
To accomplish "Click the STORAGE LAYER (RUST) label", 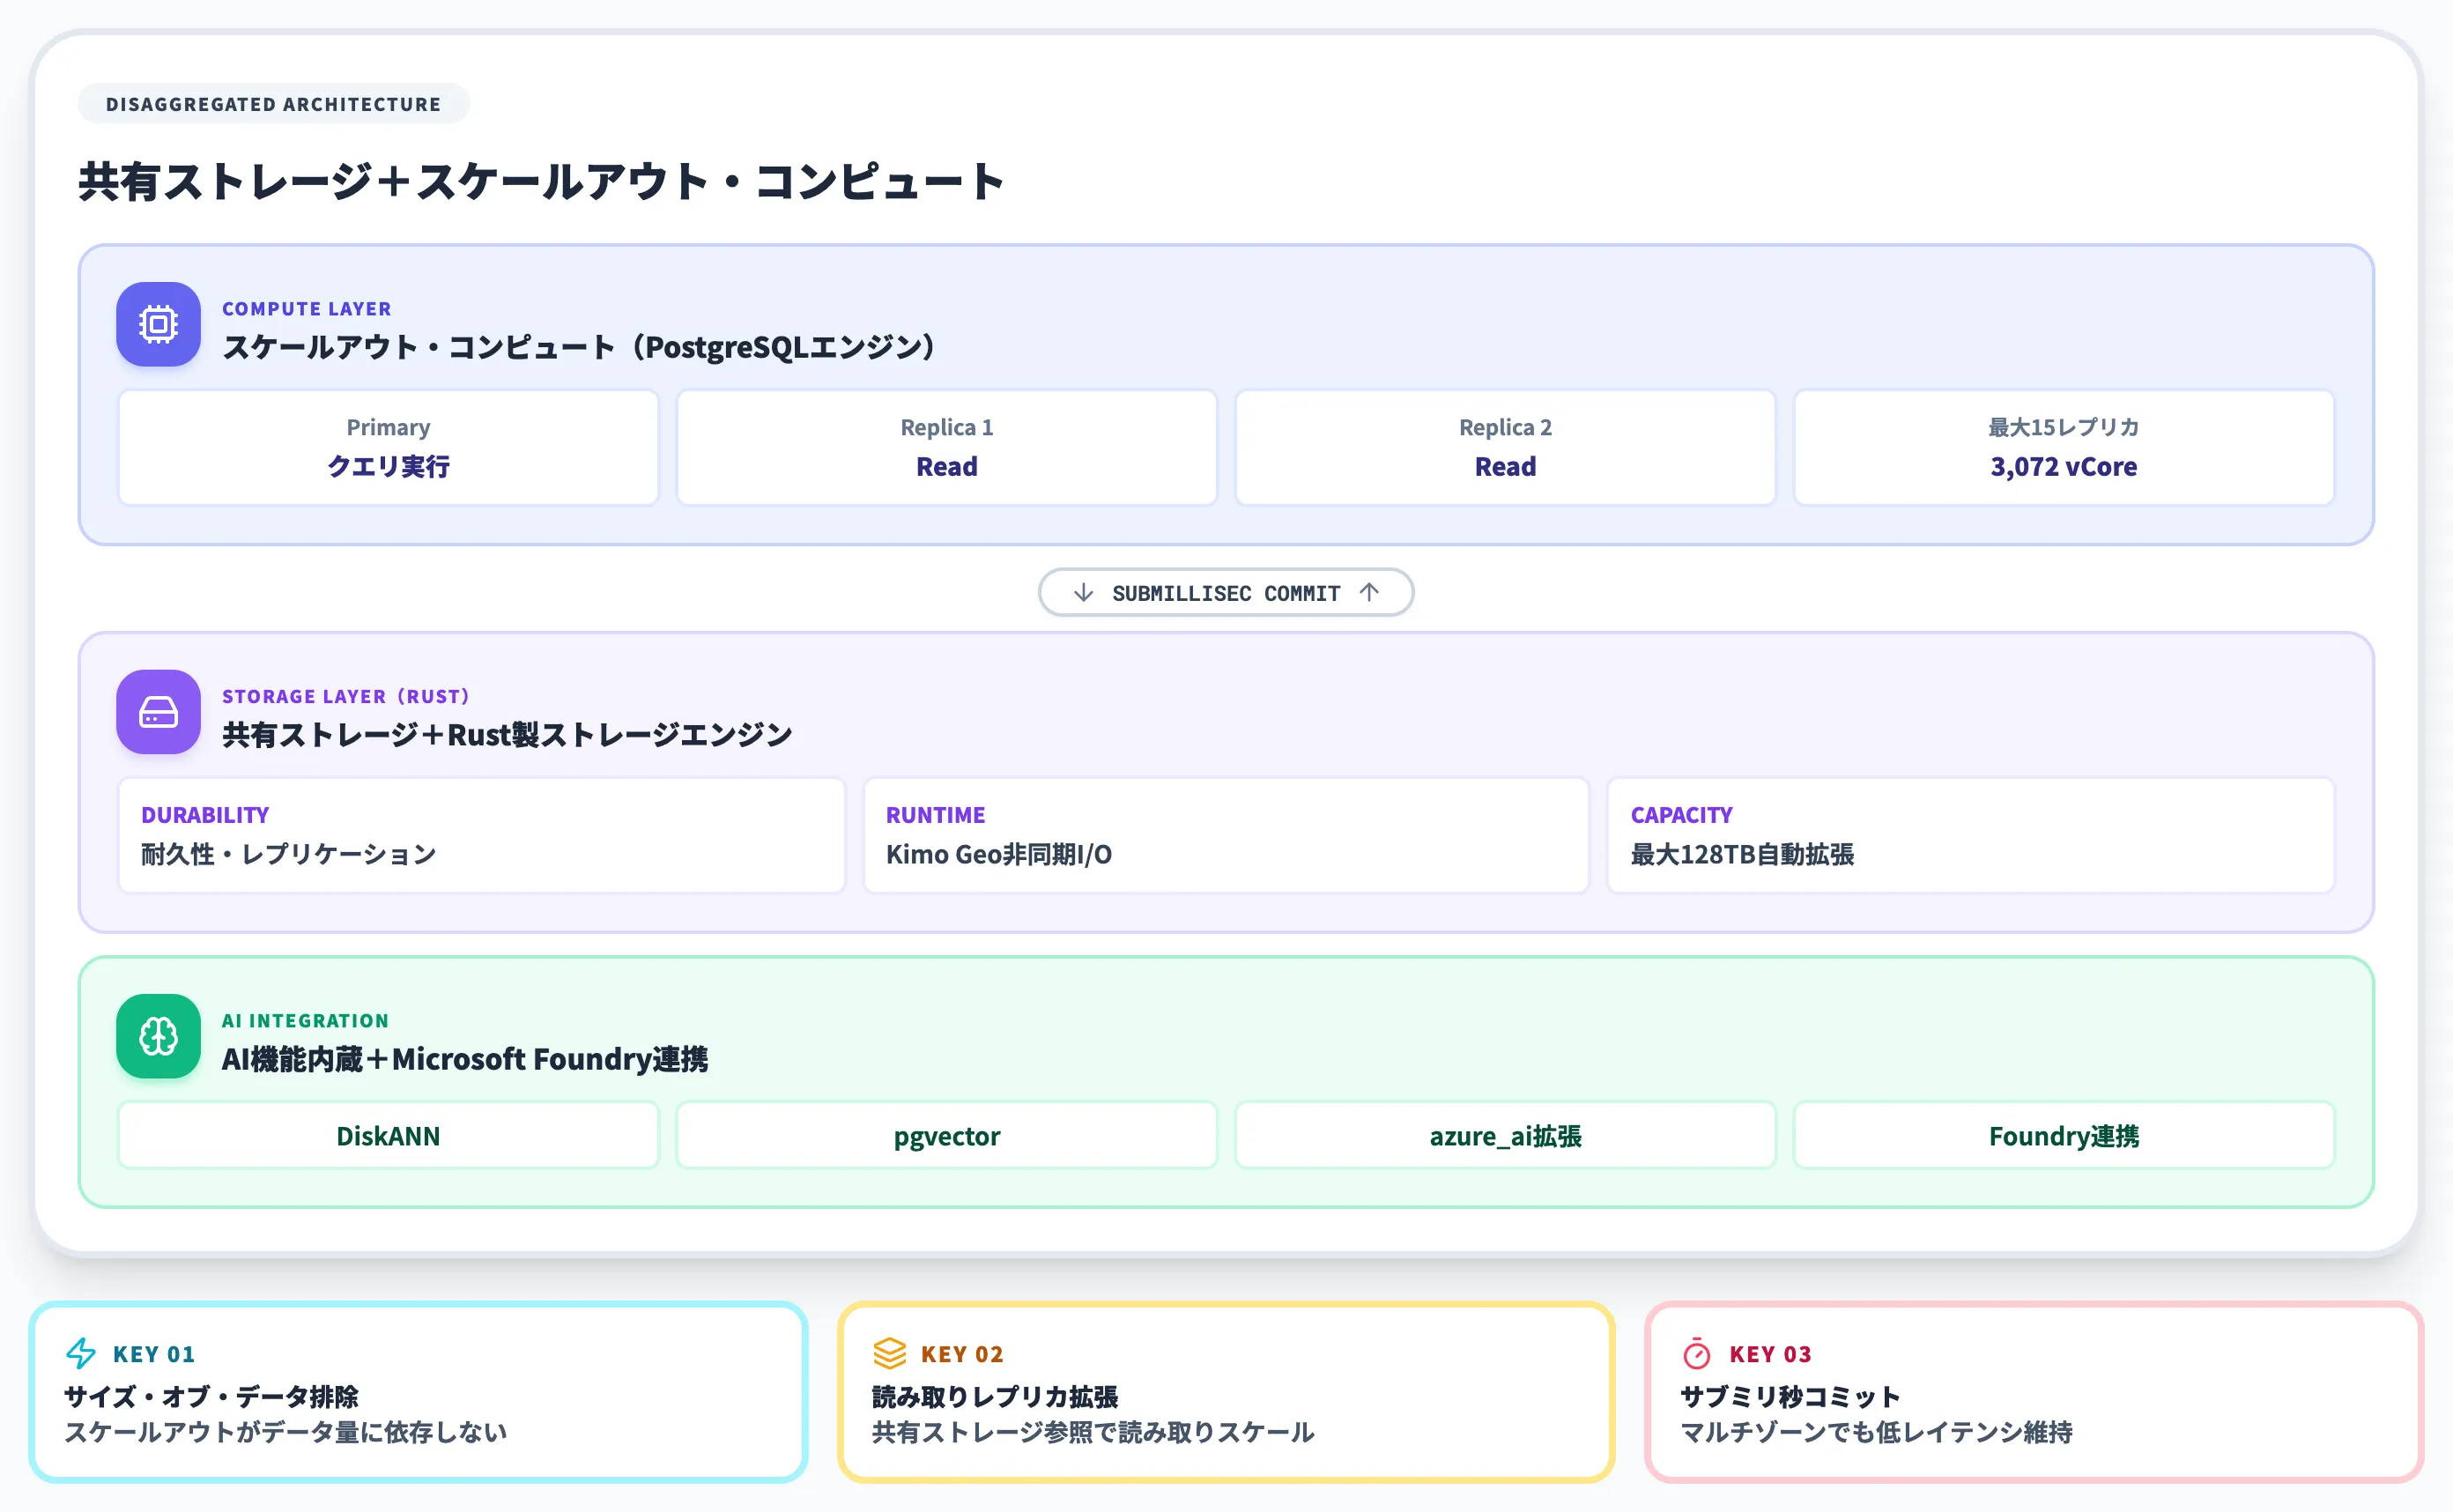I will pos(346,696).
